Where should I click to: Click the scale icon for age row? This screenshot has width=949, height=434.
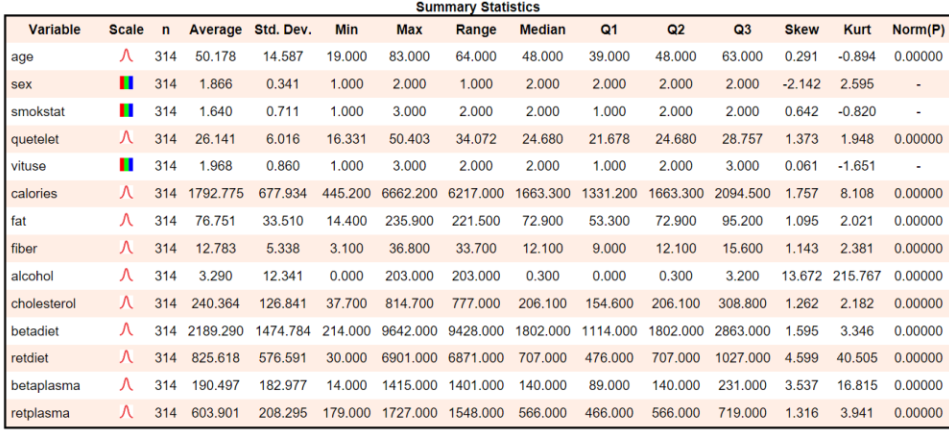point(126,57)
